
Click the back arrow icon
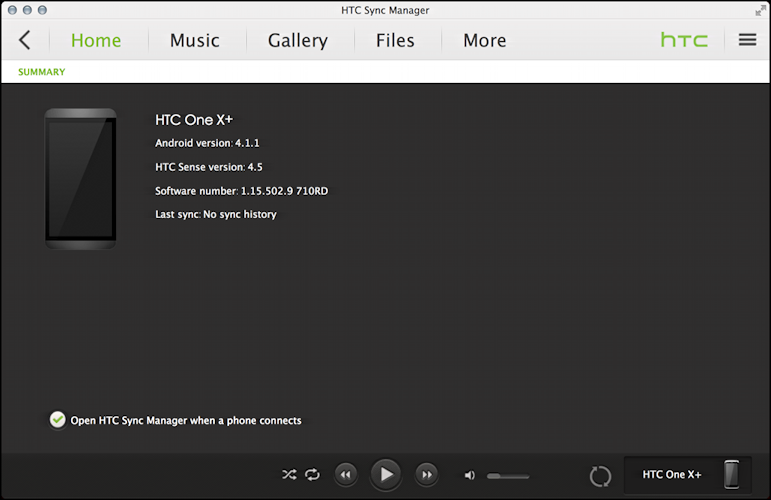tap(25, 40)
